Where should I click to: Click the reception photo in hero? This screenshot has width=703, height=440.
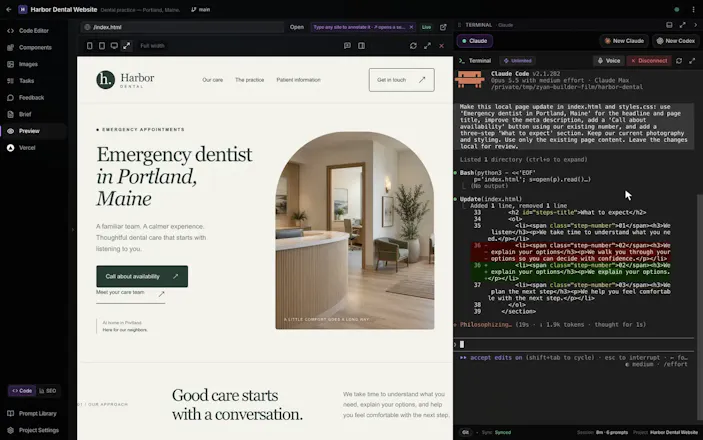(355, 230)
